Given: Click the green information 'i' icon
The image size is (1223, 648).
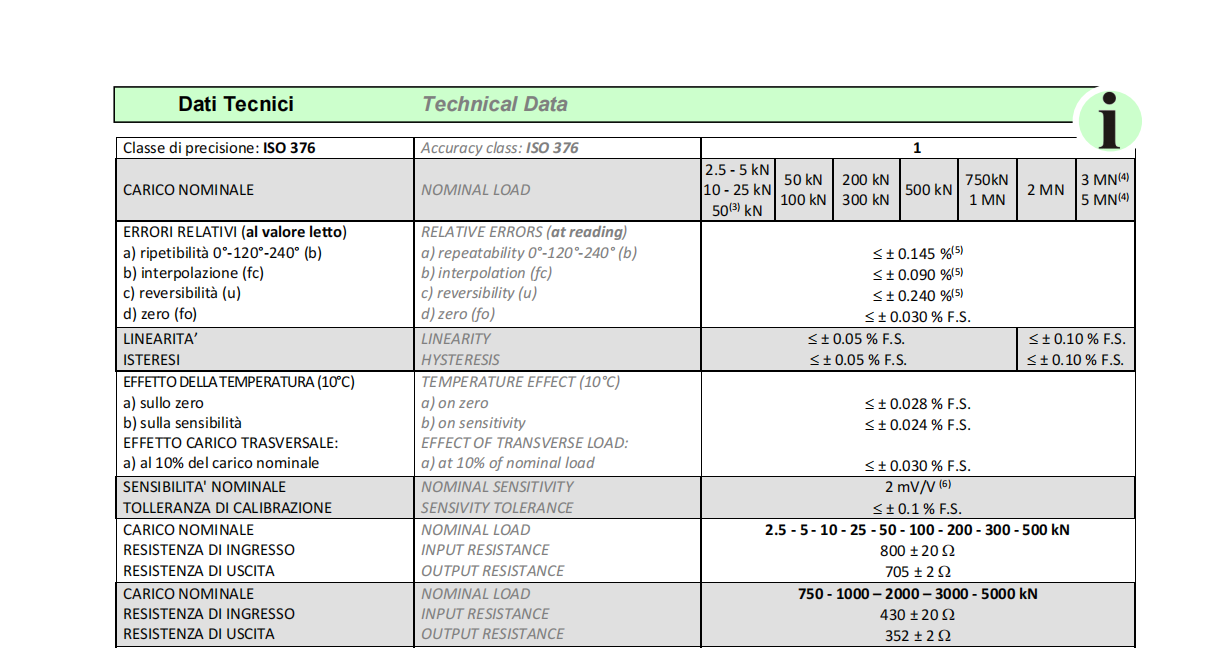Looking at the screenshot, I should coord(1107,121).
